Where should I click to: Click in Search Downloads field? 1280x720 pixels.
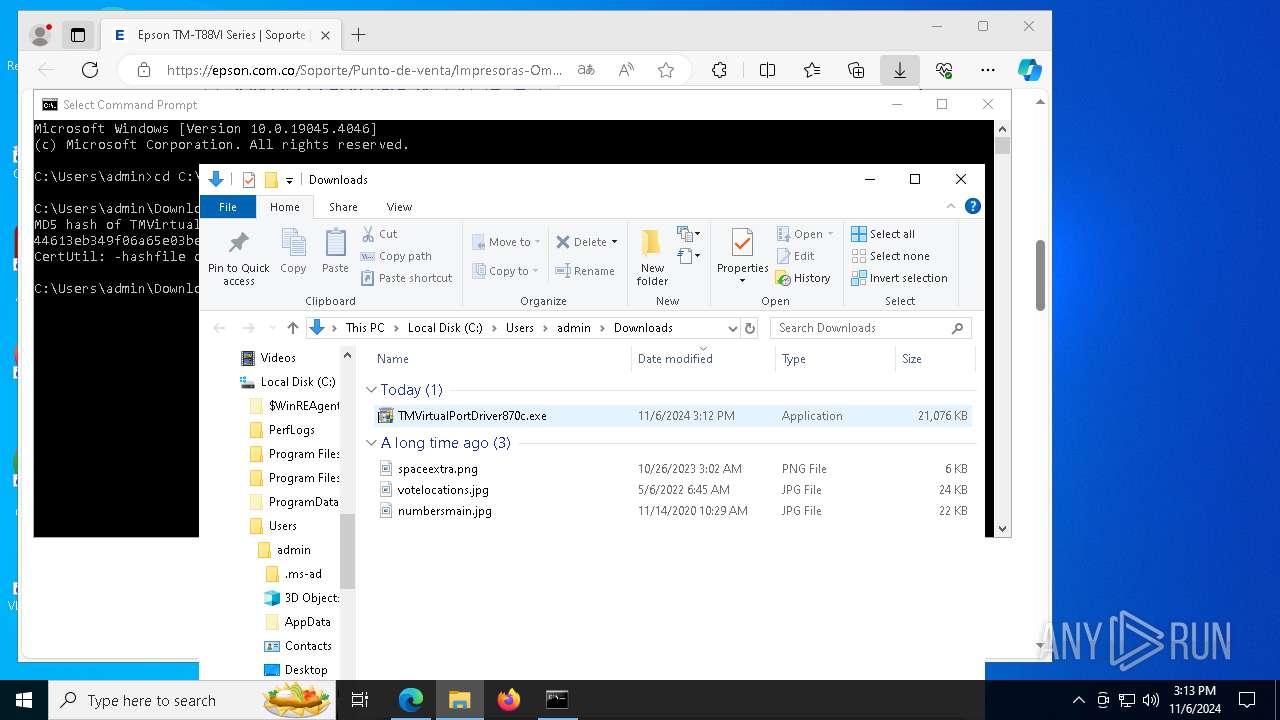point(871,328)
